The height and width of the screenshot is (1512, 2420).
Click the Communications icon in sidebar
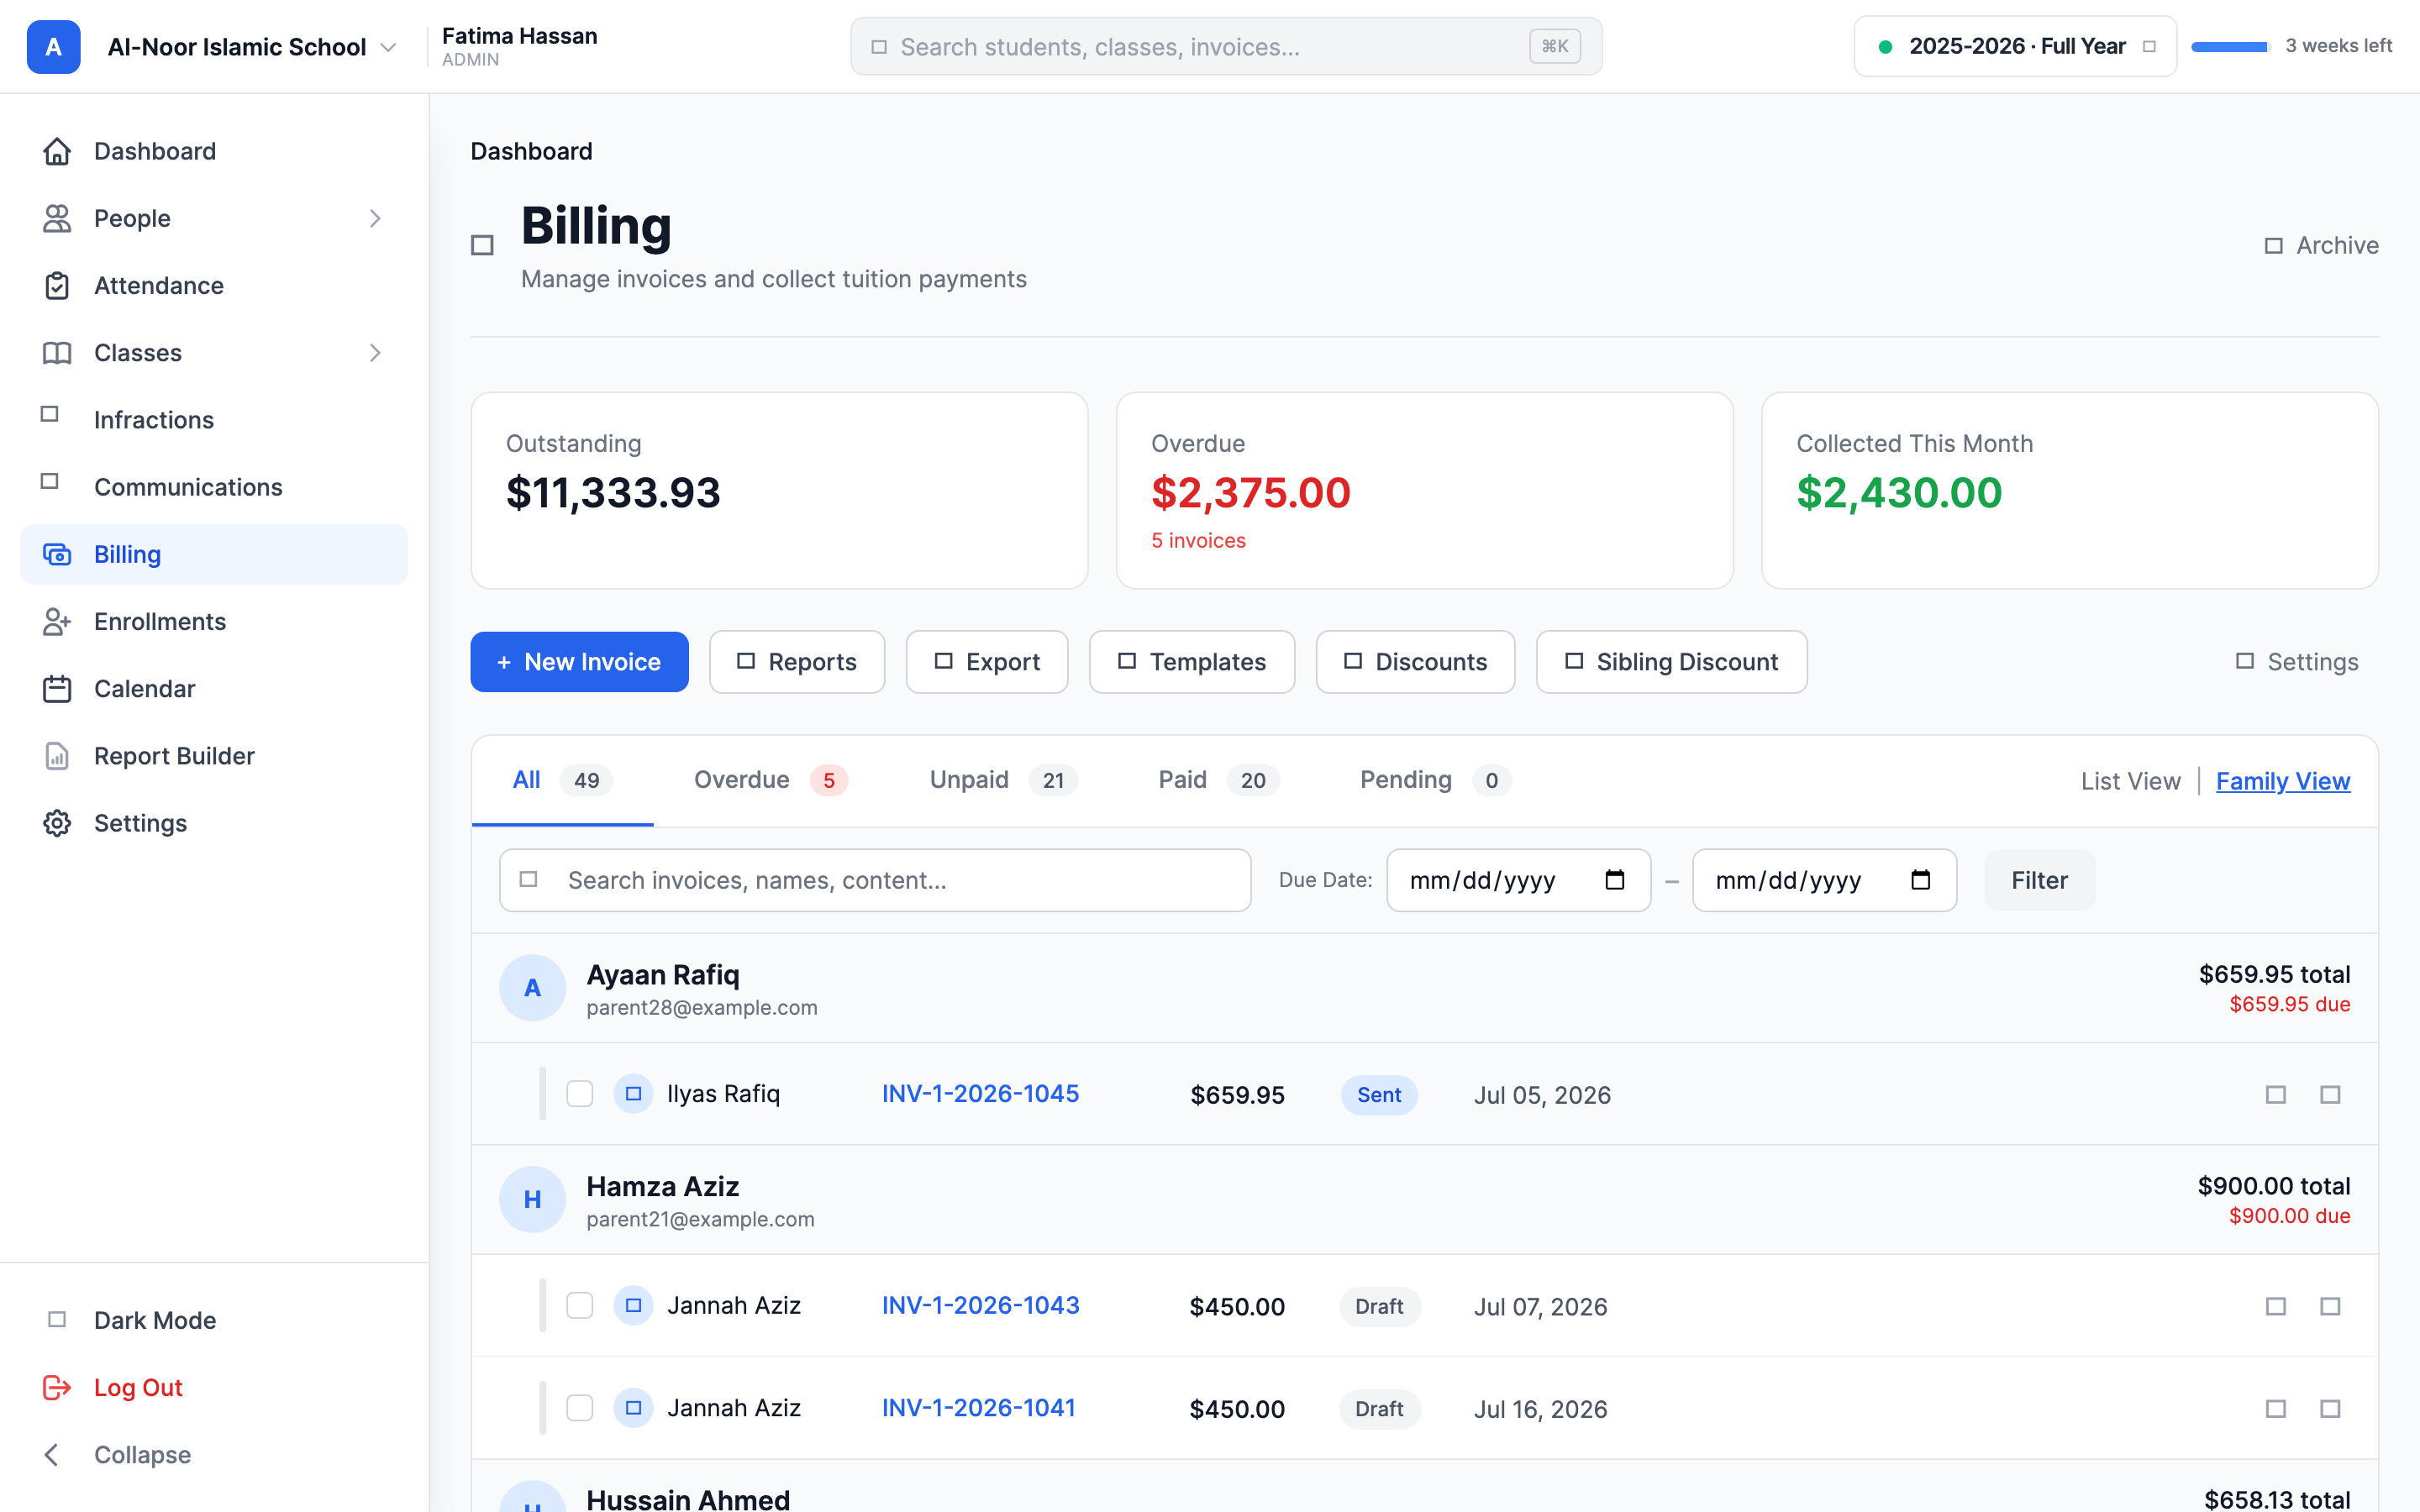click(50, 481)
